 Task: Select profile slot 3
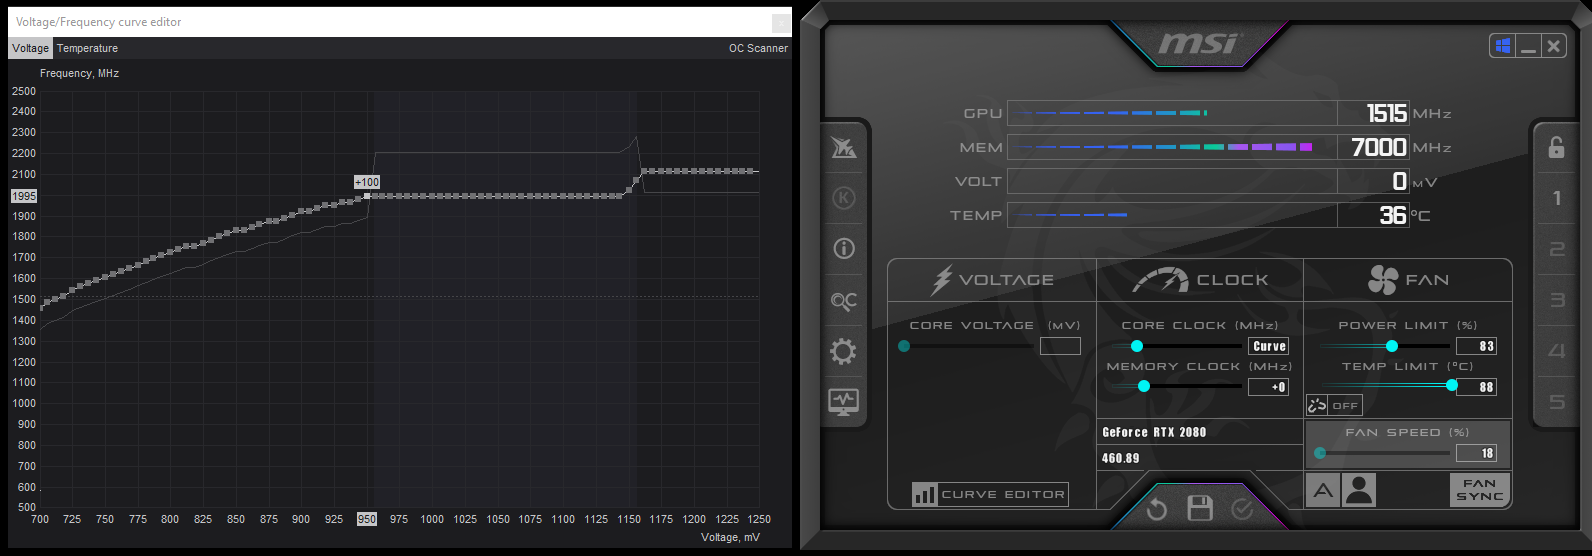tap(1556, 300)
